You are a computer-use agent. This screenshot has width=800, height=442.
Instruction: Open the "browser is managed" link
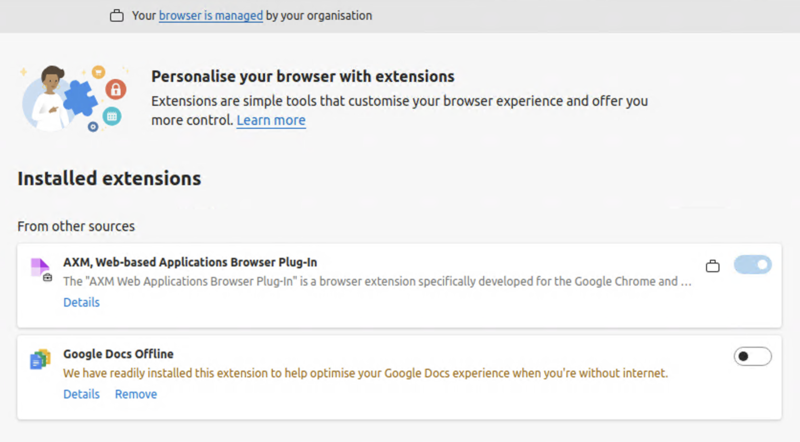[x=211, y=16]
